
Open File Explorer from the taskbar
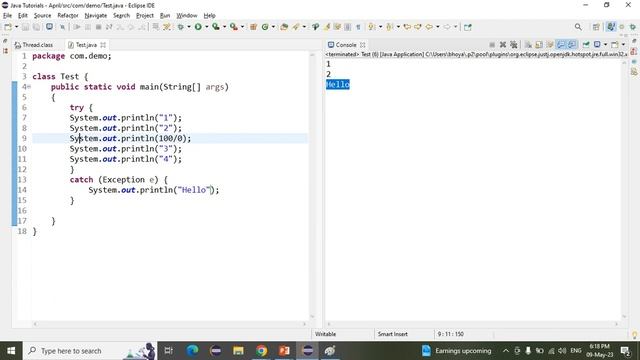coord(238,351)
